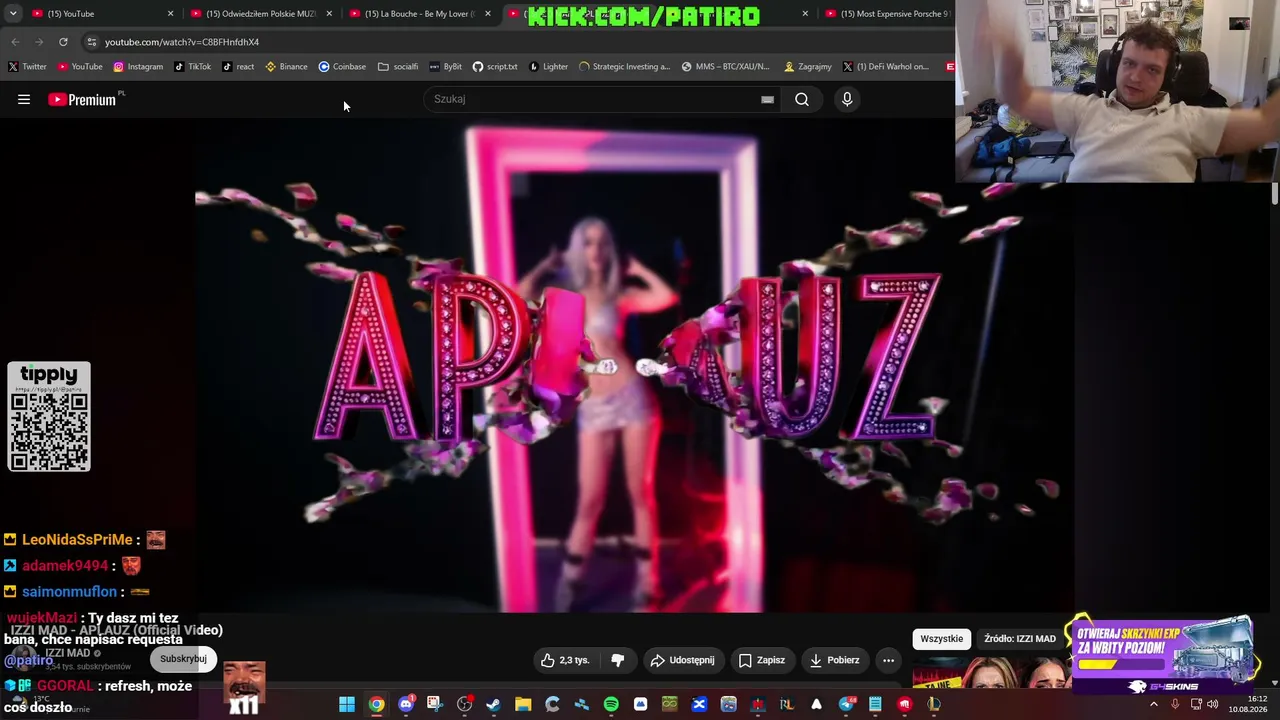1280x720 pixels.
Task: Open TikTok bookmark
Action: point(192,66)
